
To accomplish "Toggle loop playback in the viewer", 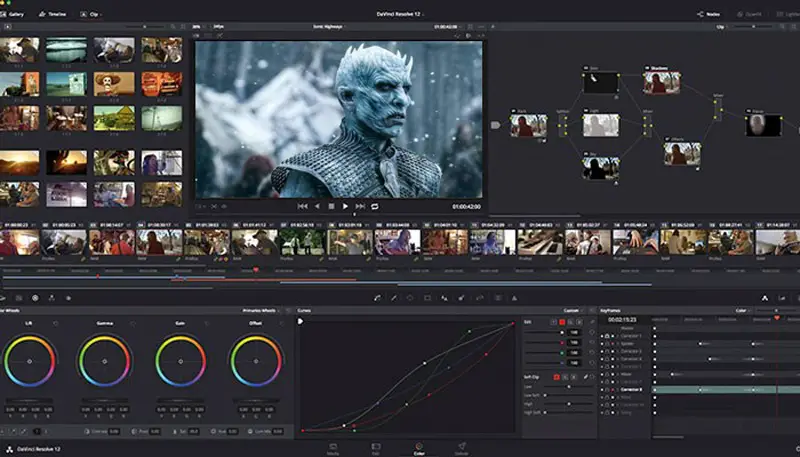I will click(374, 206).
